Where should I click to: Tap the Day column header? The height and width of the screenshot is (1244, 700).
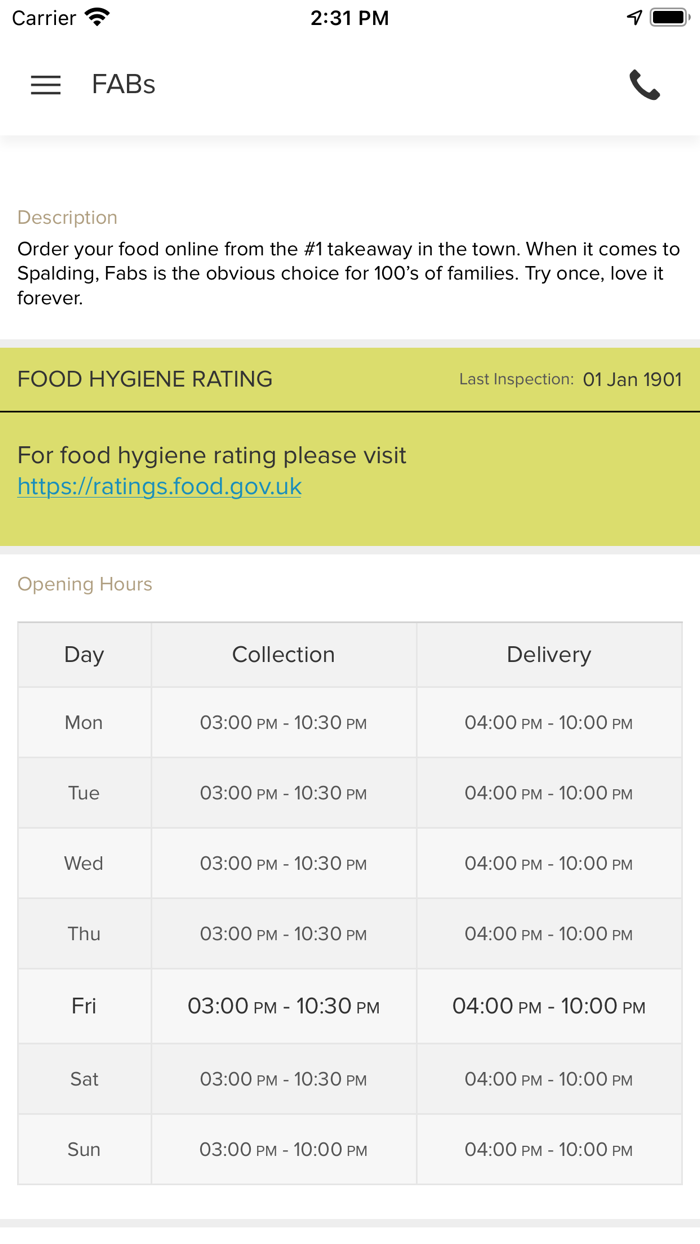pos(84,655)
